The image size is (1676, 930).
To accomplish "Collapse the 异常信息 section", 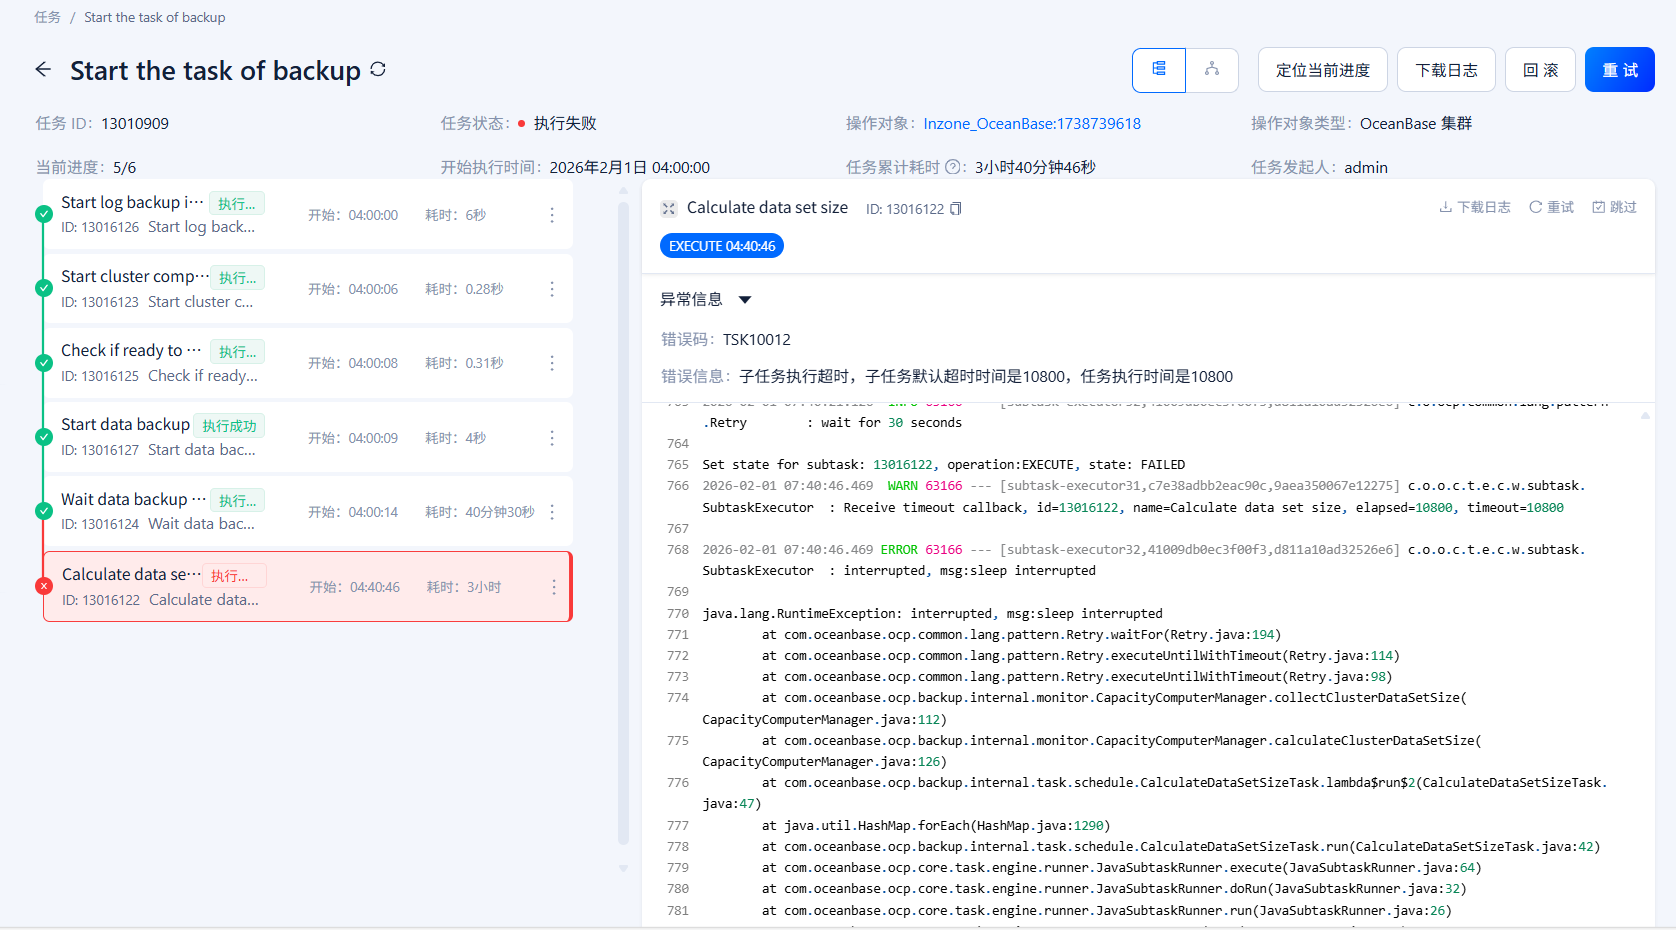I will coord(744,300).
